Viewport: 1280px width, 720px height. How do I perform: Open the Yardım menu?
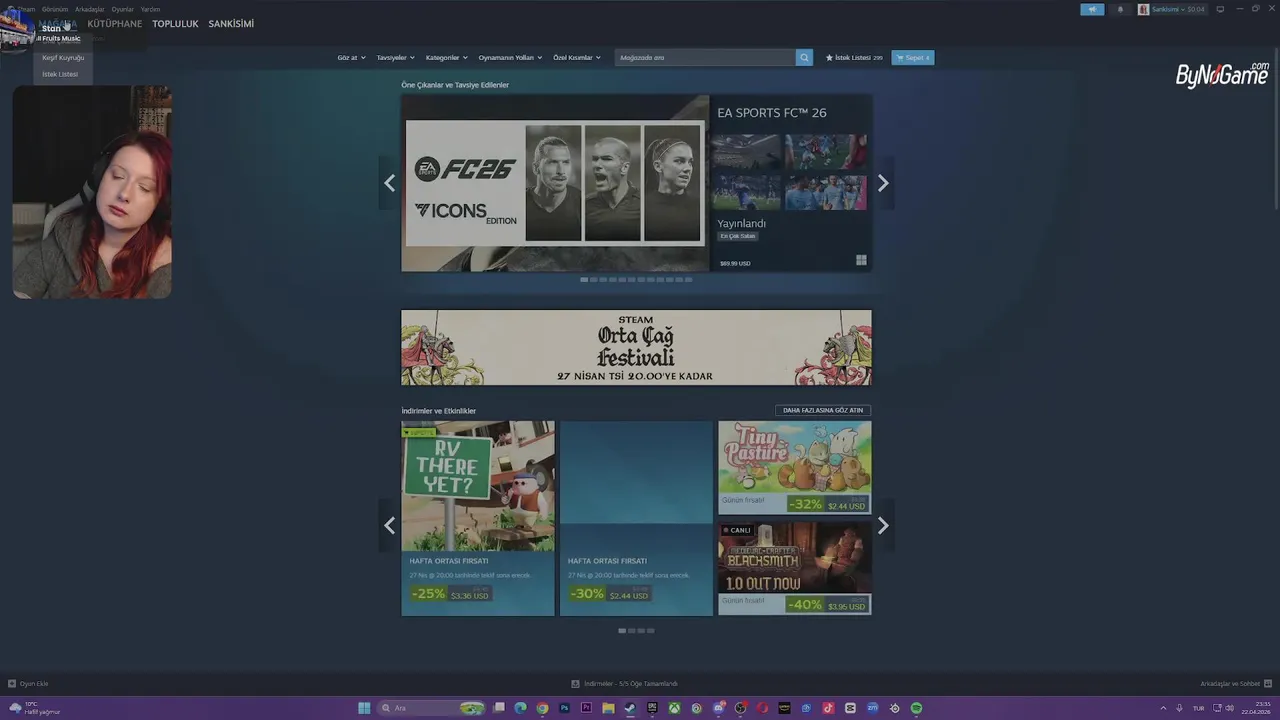pos(150,9)
